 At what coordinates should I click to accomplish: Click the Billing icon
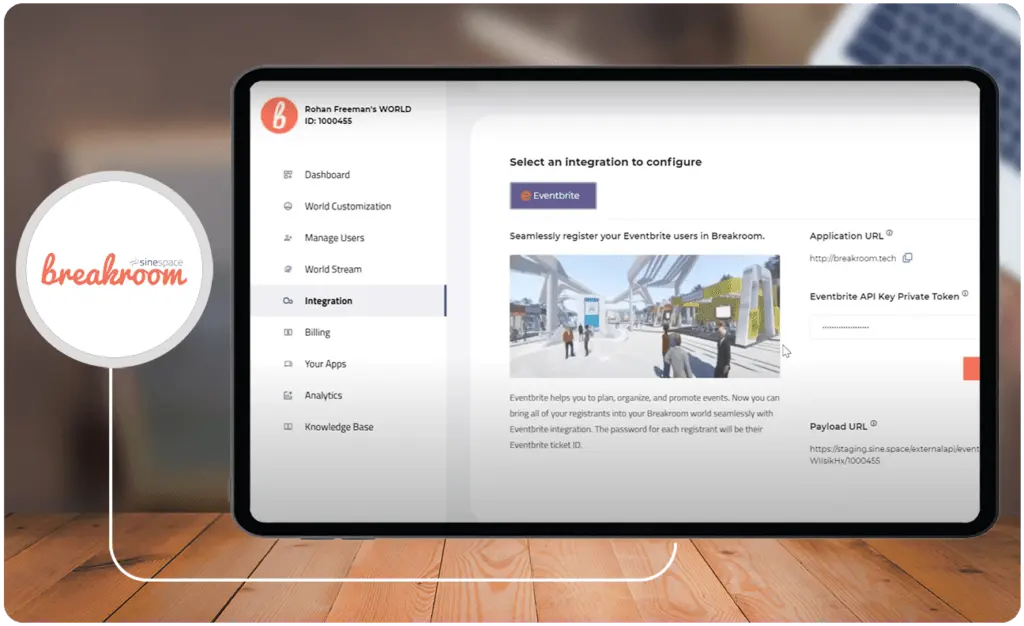(288, 332)
